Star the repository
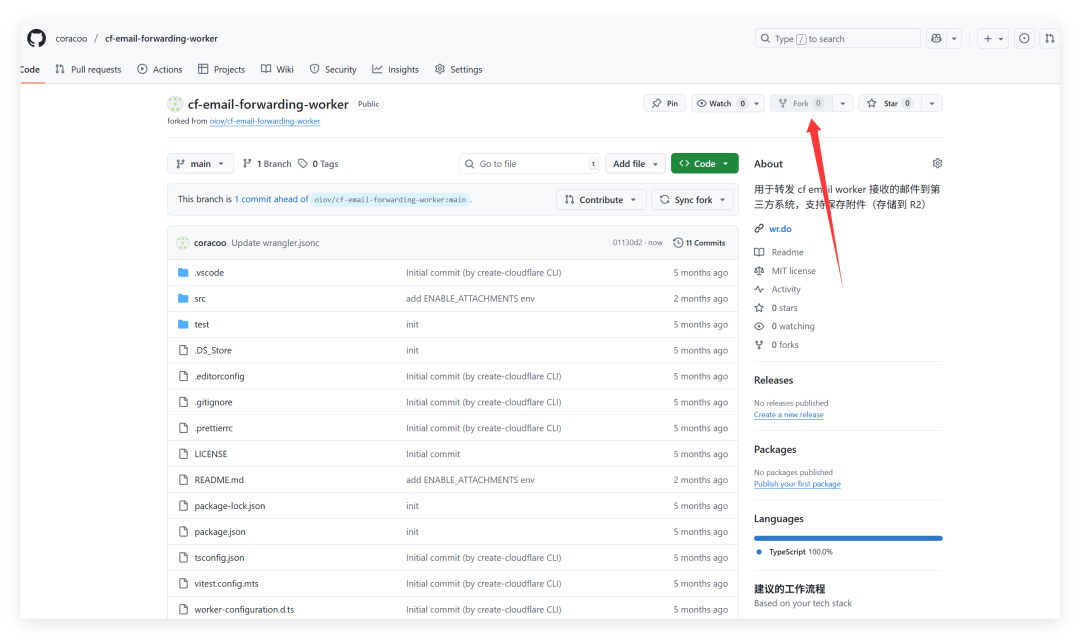This screenshot has height=639, width=1080. pyautogui.click(x=889, y=103)
